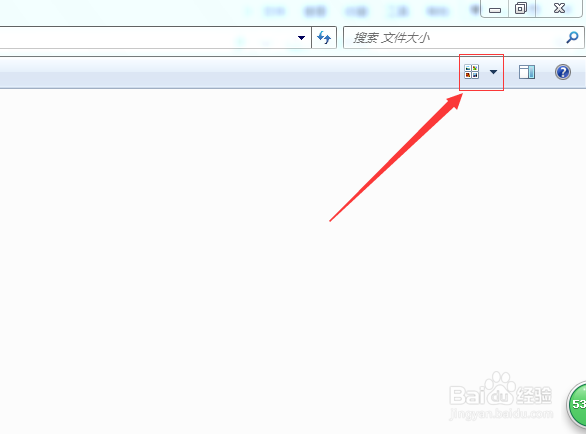
Task: Open help with the question mark icon
Action: click(x=562, y=72)
